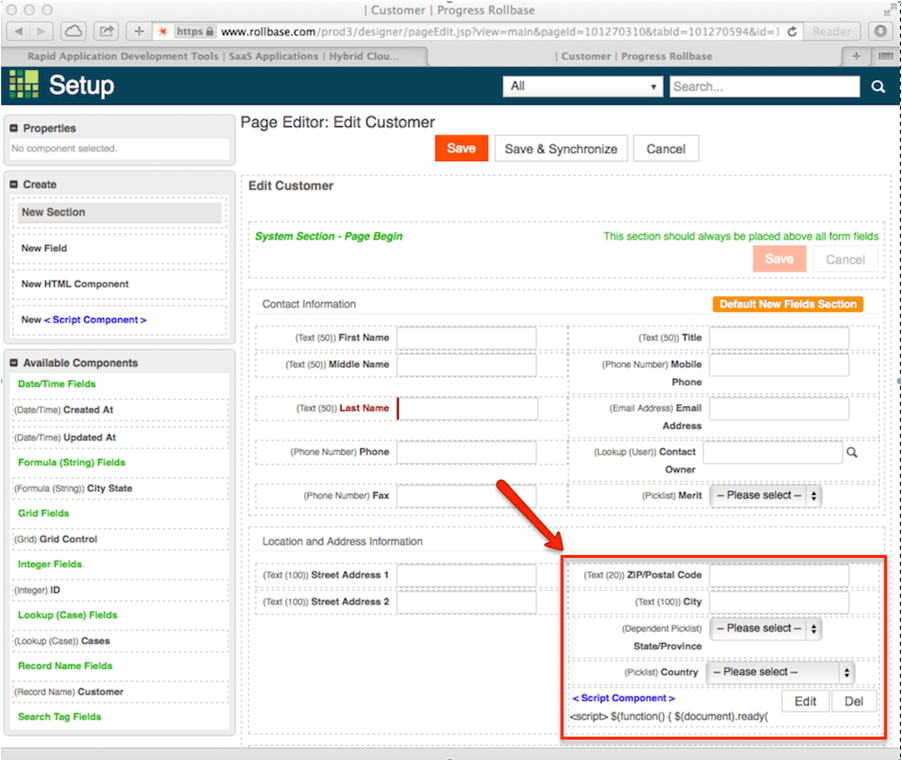Switch to Rapid Application Development Tools tab
This screenshot has height=761, width=902.
click(x=210, y=56)
